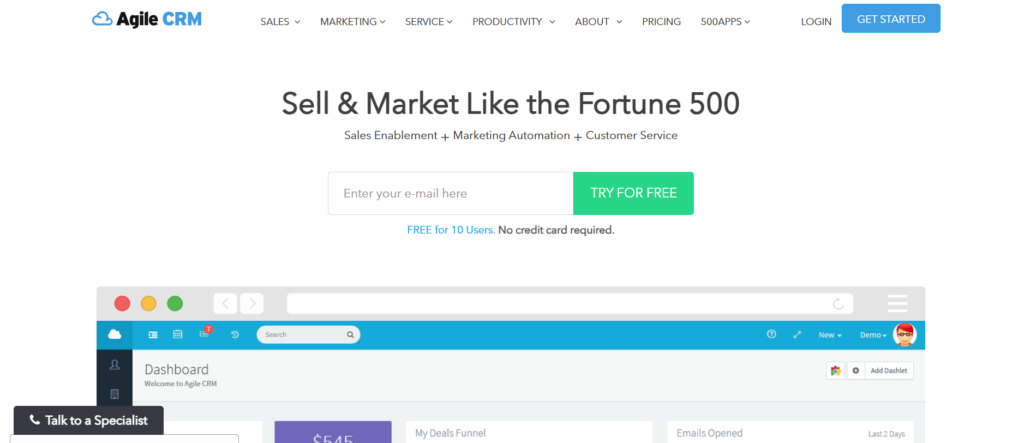This screenshot has height=443, width=1024.
Task: Expand the 500APPS dropdown menu
Action: pos(725,21)
